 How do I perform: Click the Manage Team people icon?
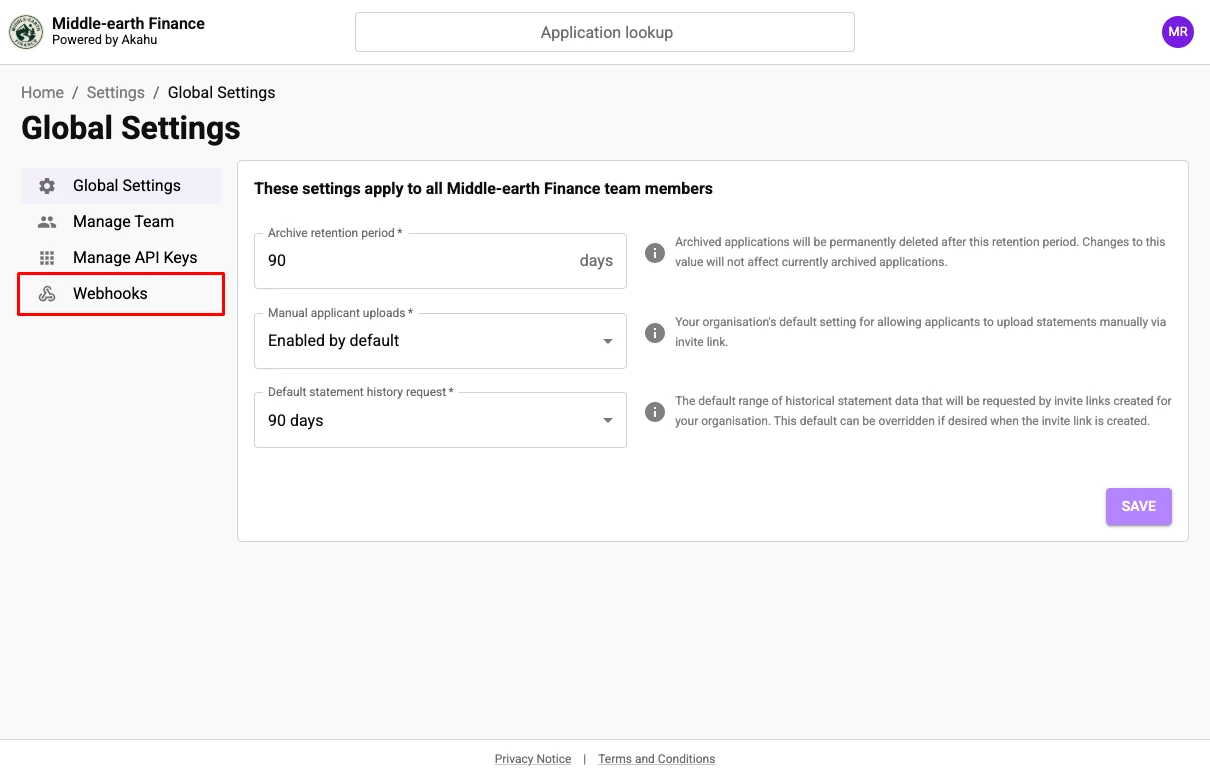[x=47, y=222]
